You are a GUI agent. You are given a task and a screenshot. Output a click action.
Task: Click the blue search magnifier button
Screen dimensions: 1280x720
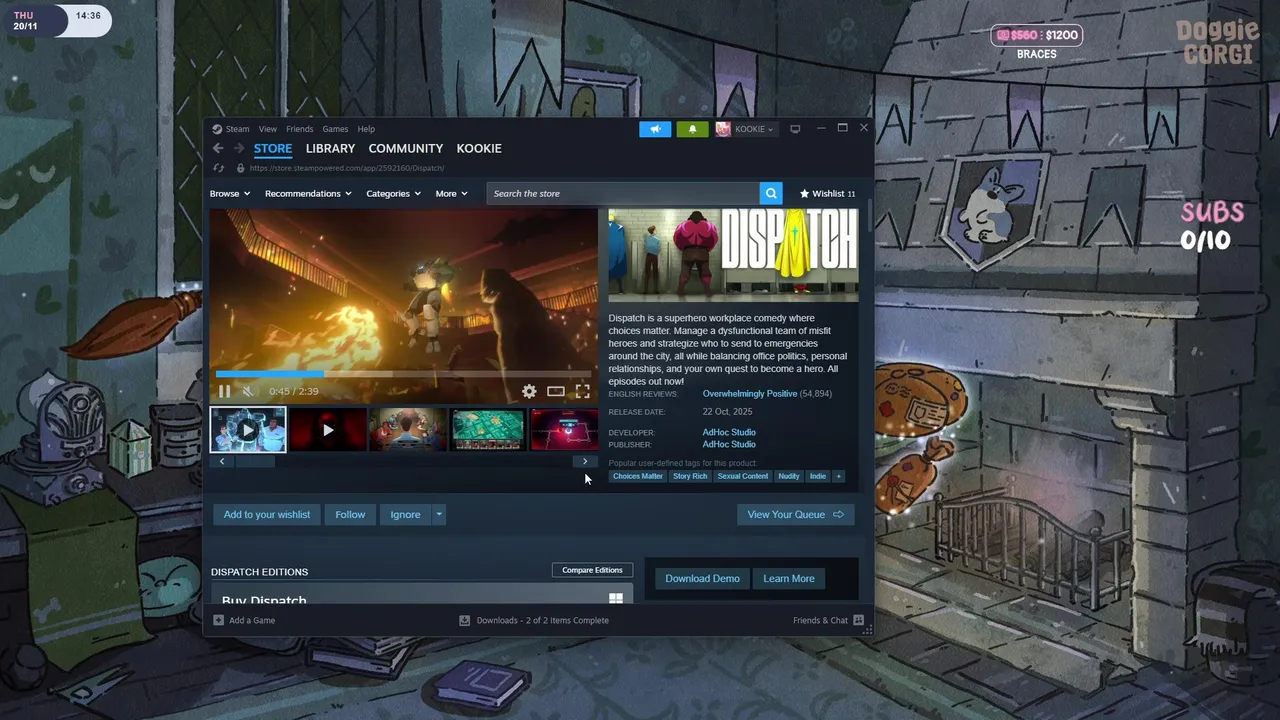(770, 193)
